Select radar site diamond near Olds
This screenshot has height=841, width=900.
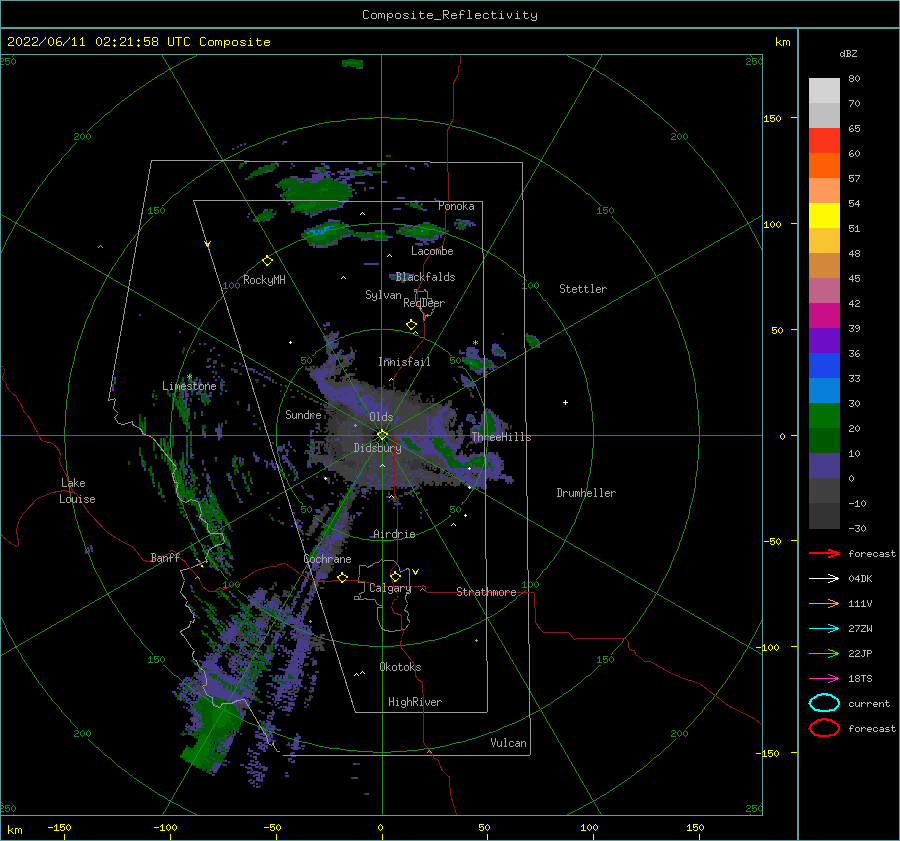pyautogui.click(x=382, y=435)
